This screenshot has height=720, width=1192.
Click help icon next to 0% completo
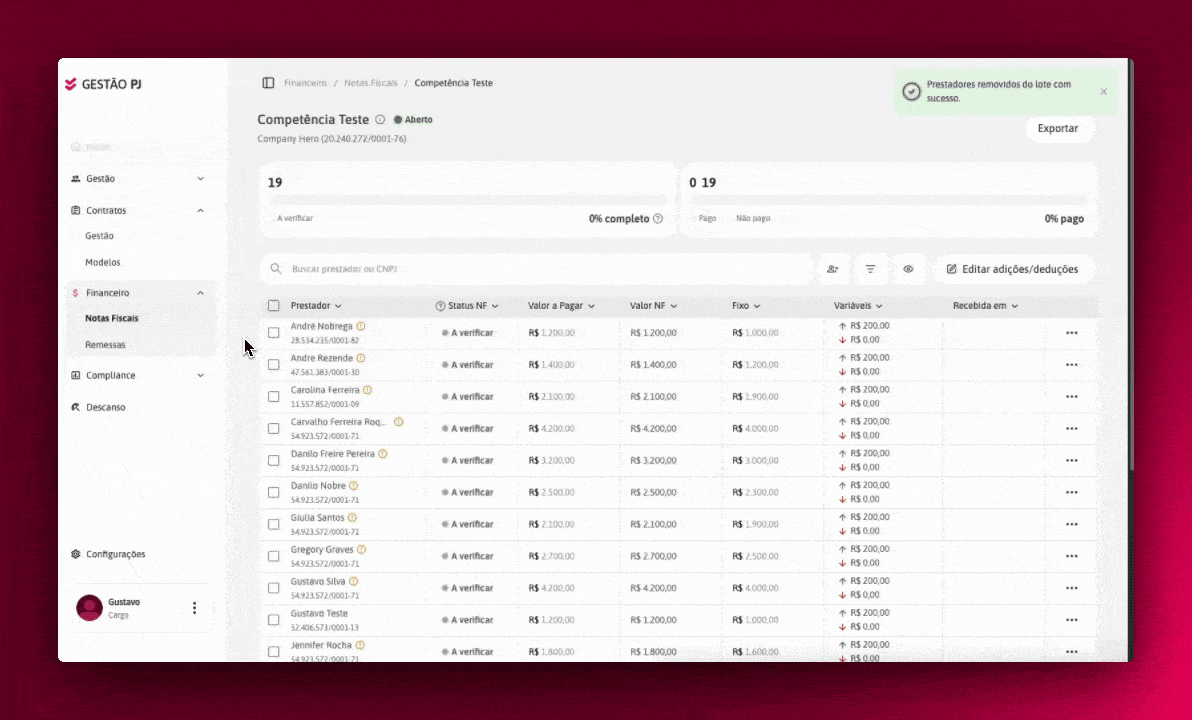point(658,218)
